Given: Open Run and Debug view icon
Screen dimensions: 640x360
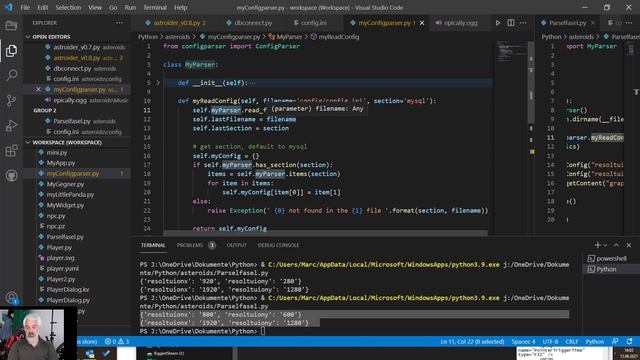Looking at the screenshot, I should tap(11, 126).
